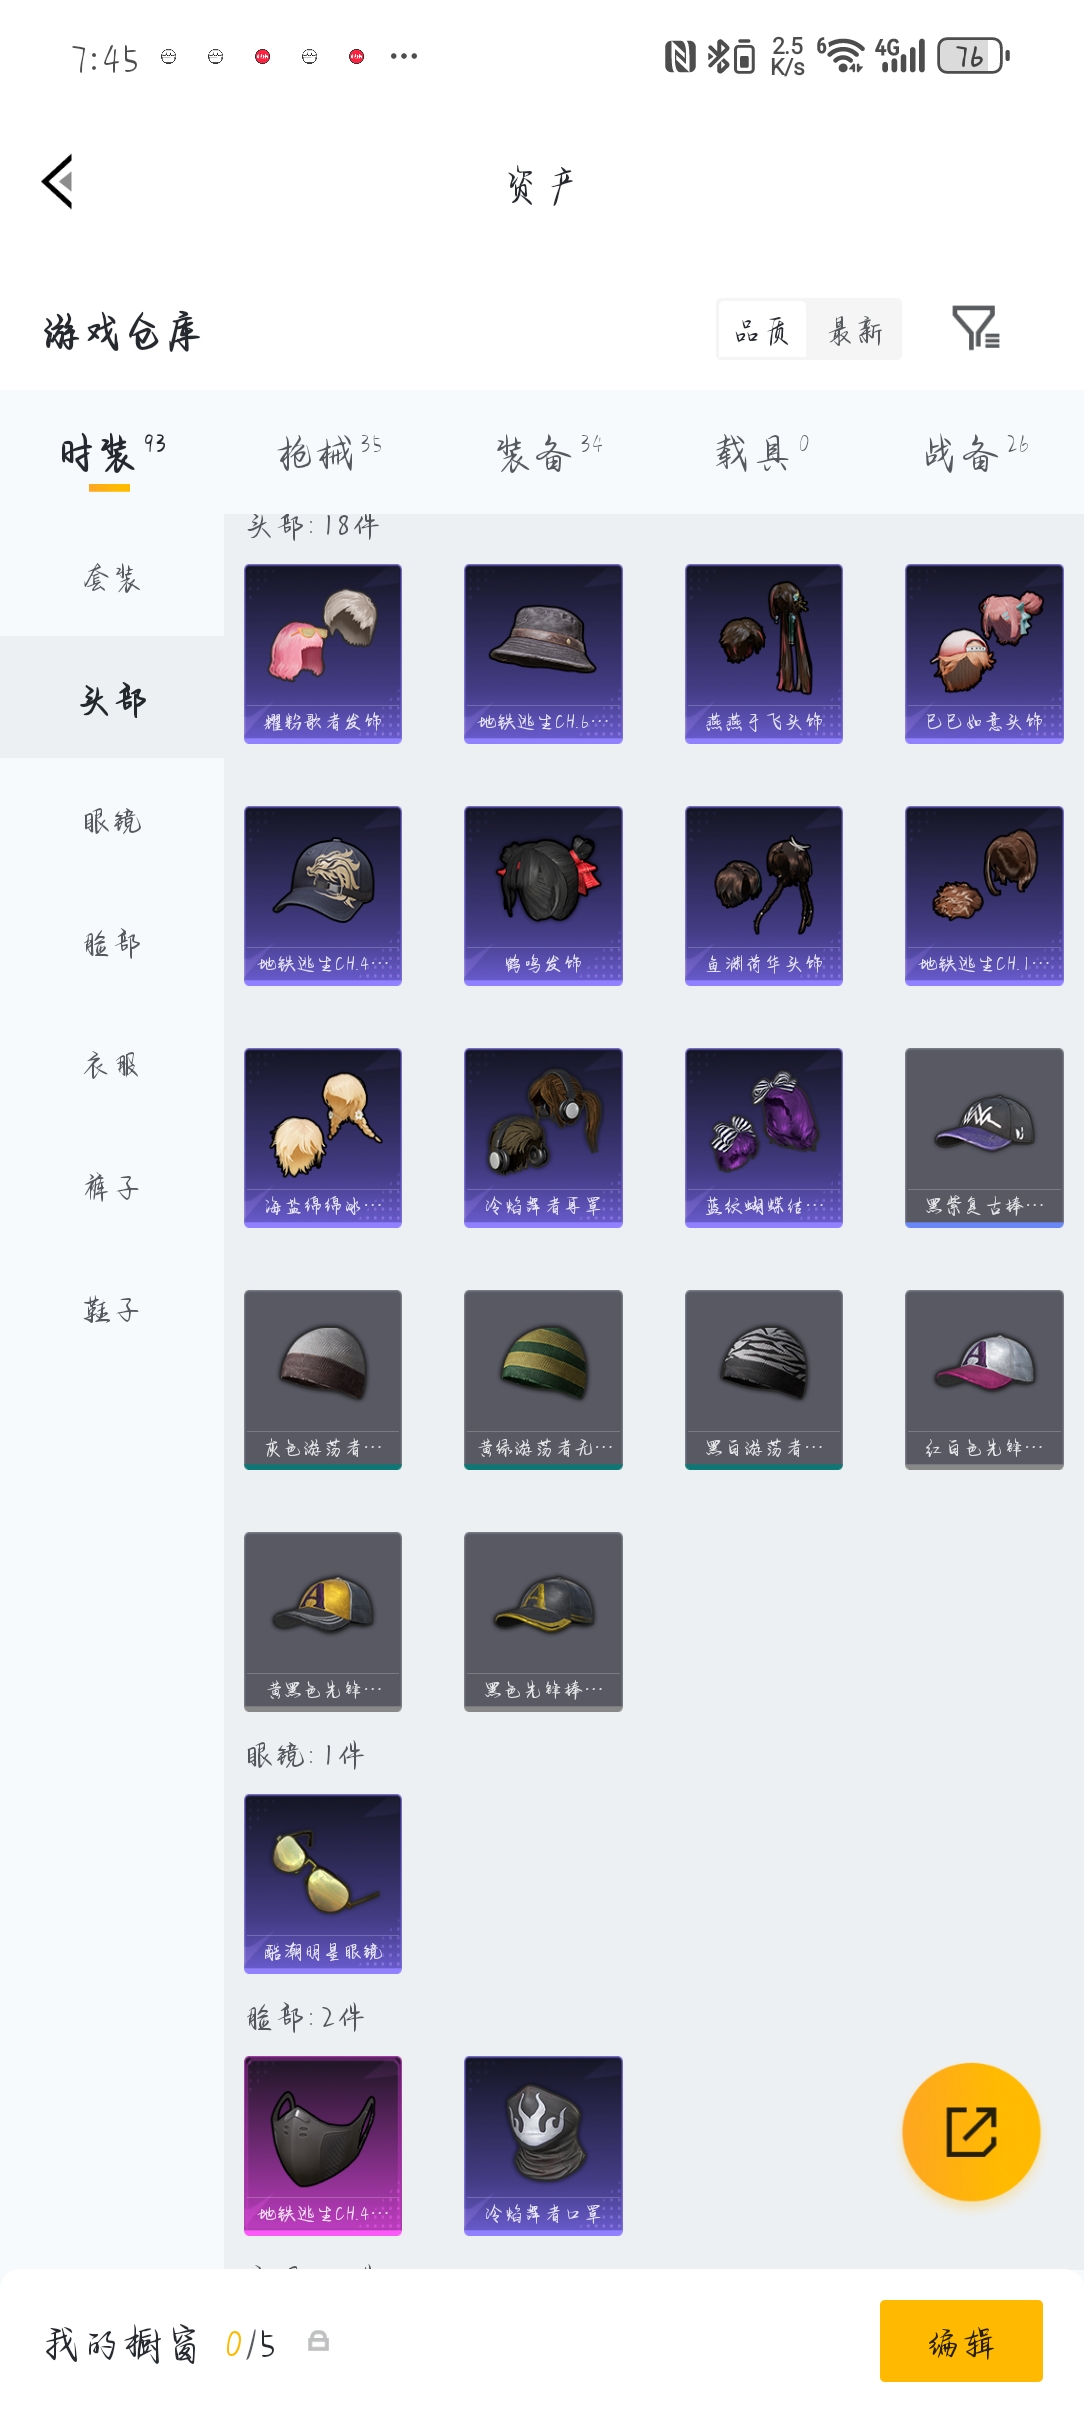Screen dimensions: 1084x2412
Task: Switch sorting to 品质
Action: (762, 330)
